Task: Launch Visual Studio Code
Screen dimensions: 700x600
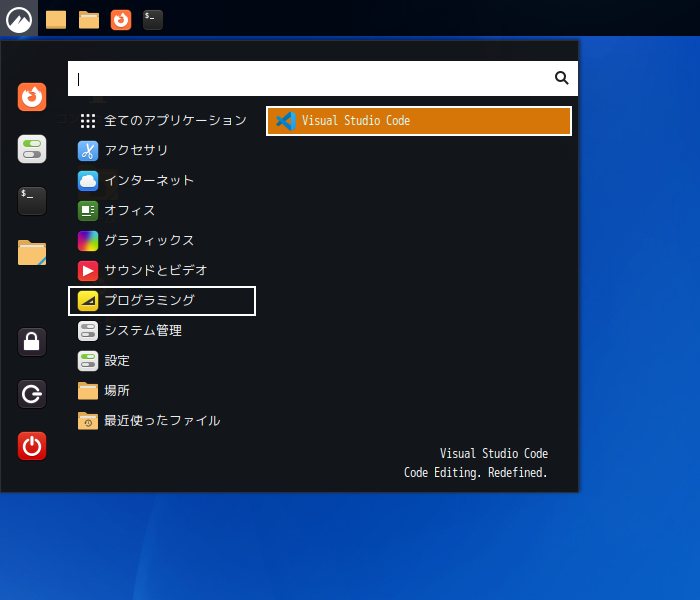Action: point(419,121)
